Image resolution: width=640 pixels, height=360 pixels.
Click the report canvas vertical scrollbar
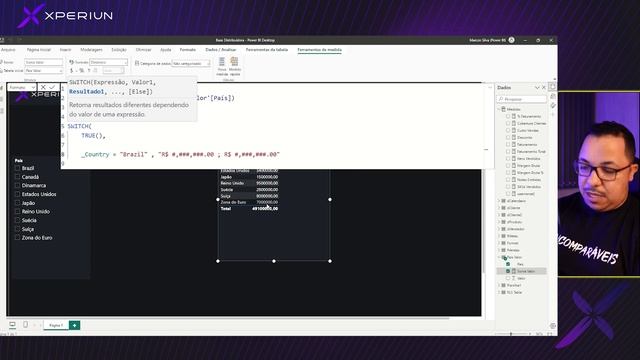(484, 220)
